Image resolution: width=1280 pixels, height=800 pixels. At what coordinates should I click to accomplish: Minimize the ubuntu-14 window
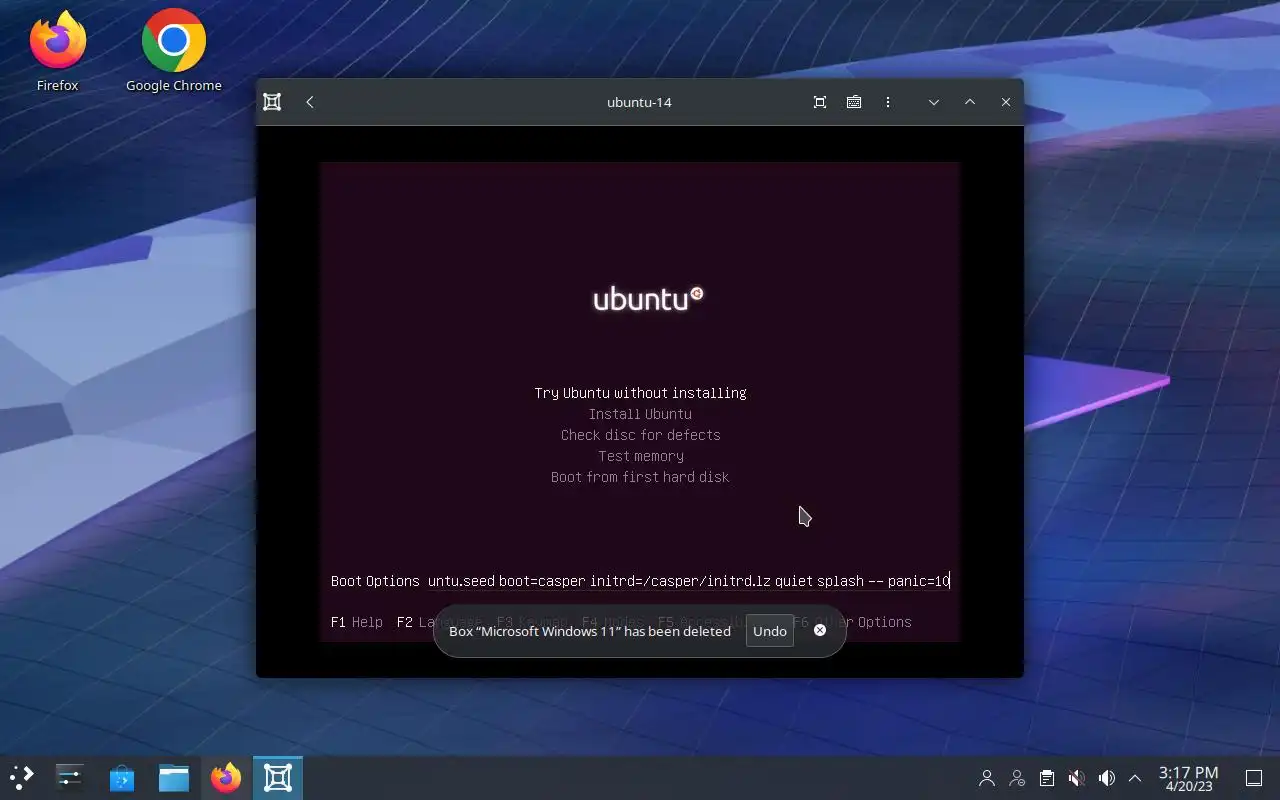pyautogui.click(x=934, y=102)
